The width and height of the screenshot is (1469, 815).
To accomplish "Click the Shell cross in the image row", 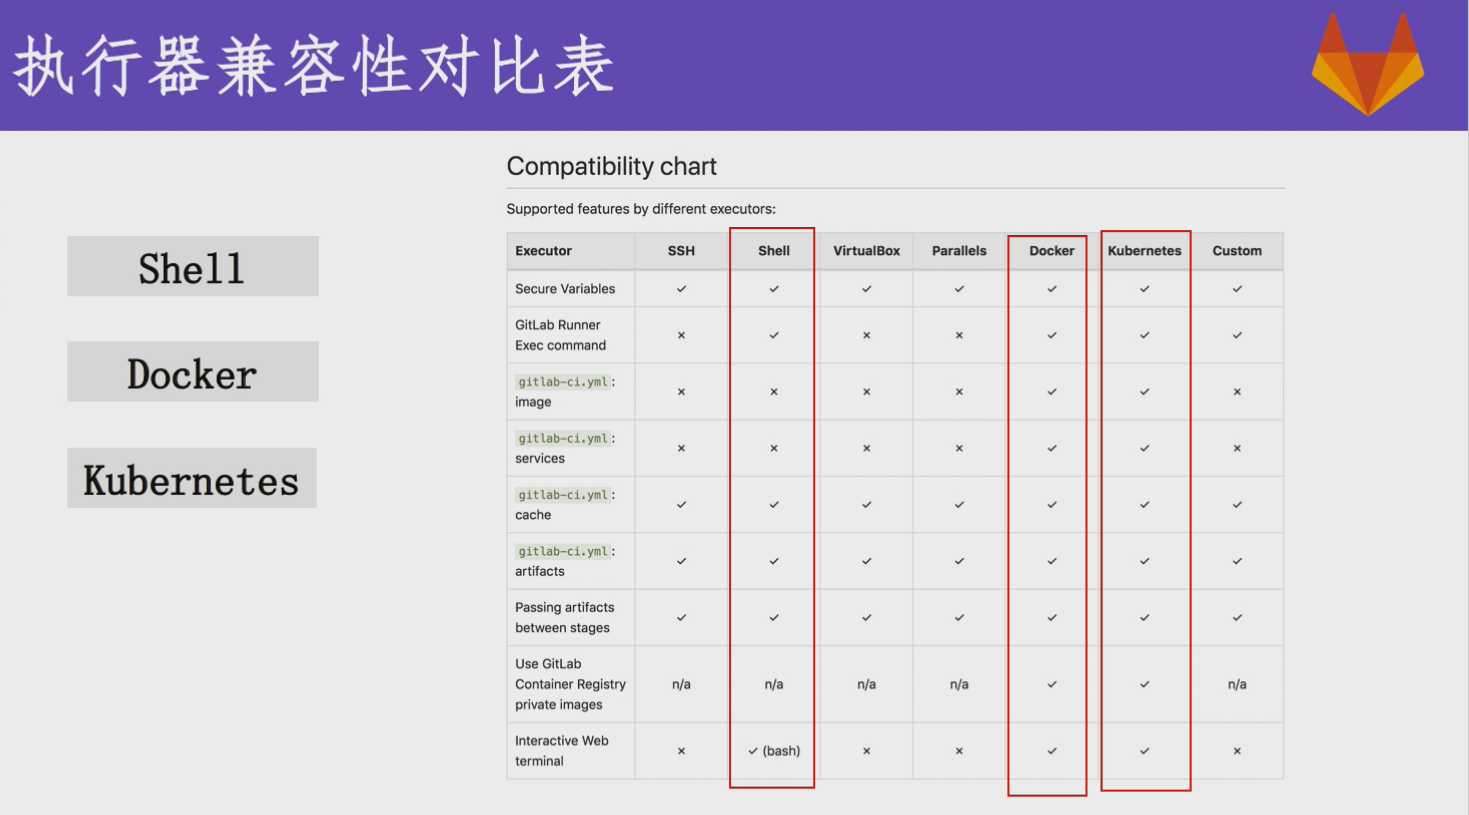I will click(773, 392).
